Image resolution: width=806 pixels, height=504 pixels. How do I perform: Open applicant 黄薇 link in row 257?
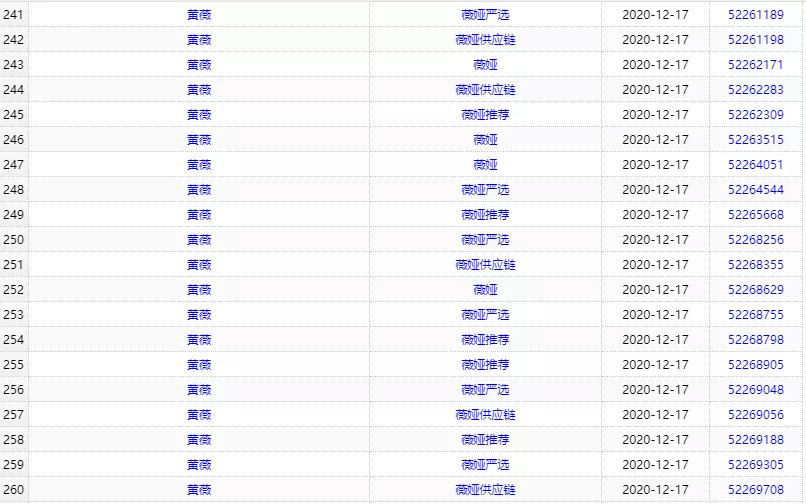pyautogui.click(x=199, y=415)
